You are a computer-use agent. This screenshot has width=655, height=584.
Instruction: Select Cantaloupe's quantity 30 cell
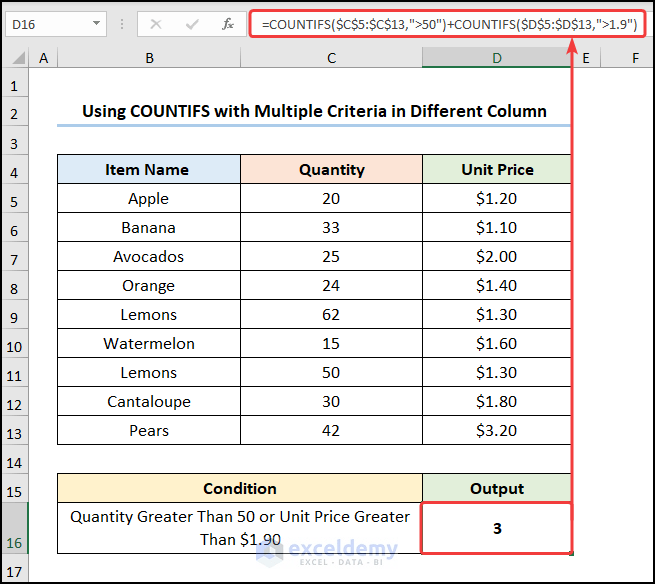331,401
